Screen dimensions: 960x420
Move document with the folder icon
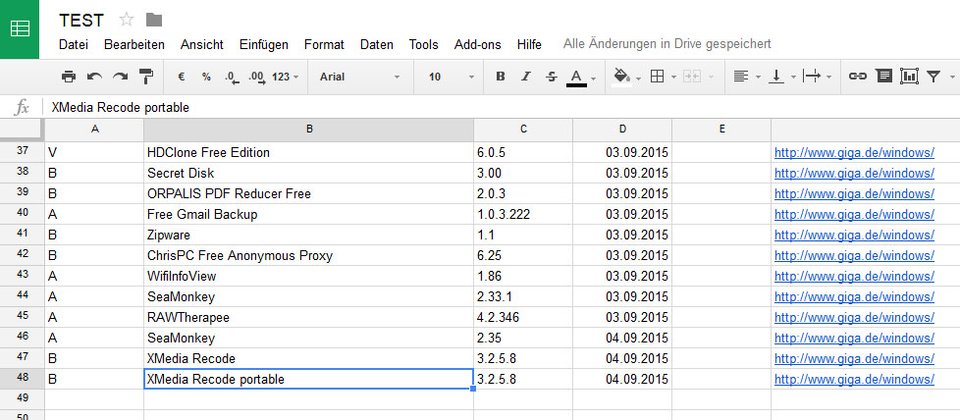(154, 20)
